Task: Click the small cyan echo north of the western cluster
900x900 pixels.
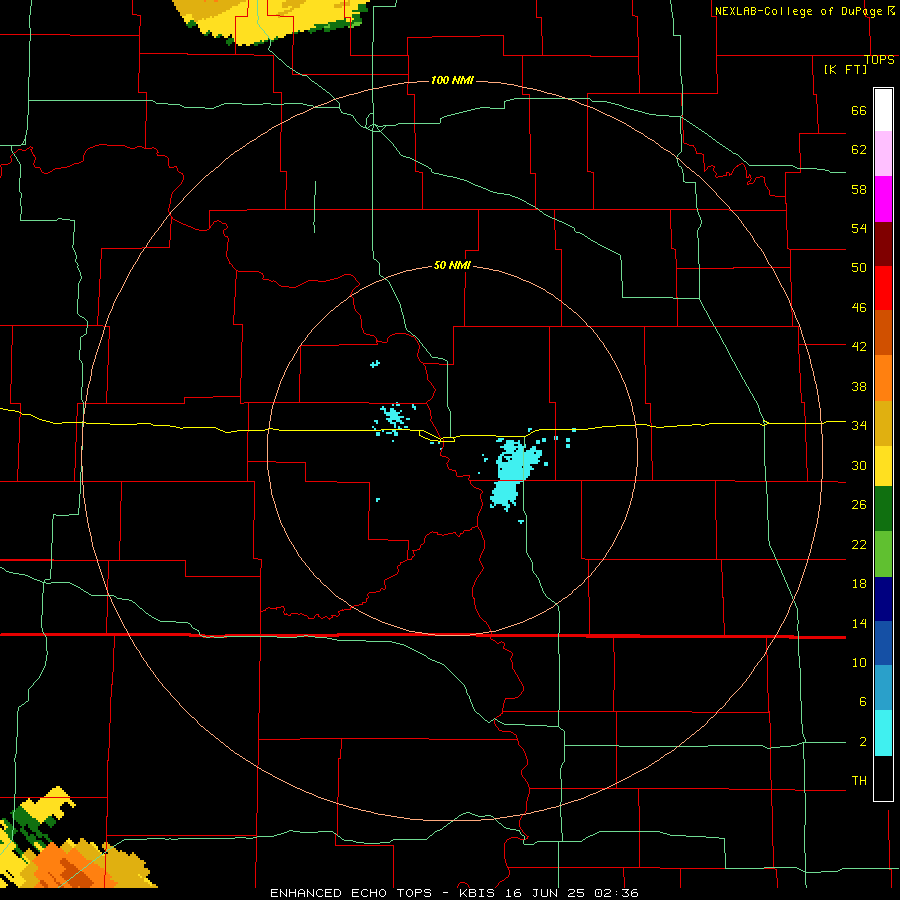Action: [375, 364]
